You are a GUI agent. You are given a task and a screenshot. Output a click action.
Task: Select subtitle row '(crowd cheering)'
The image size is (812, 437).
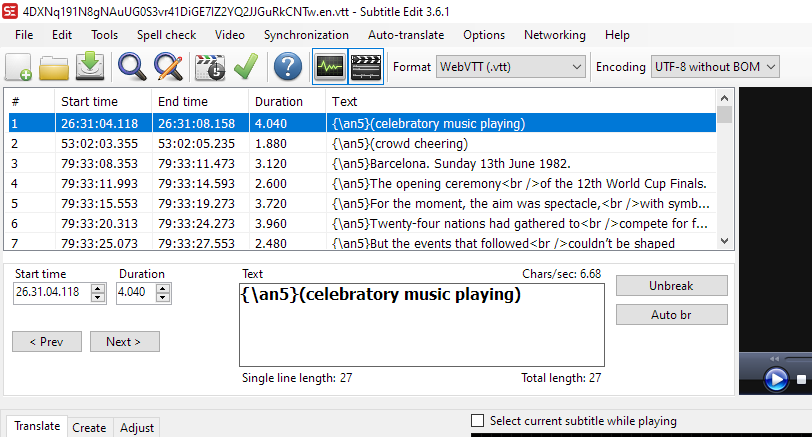[362, 143]
